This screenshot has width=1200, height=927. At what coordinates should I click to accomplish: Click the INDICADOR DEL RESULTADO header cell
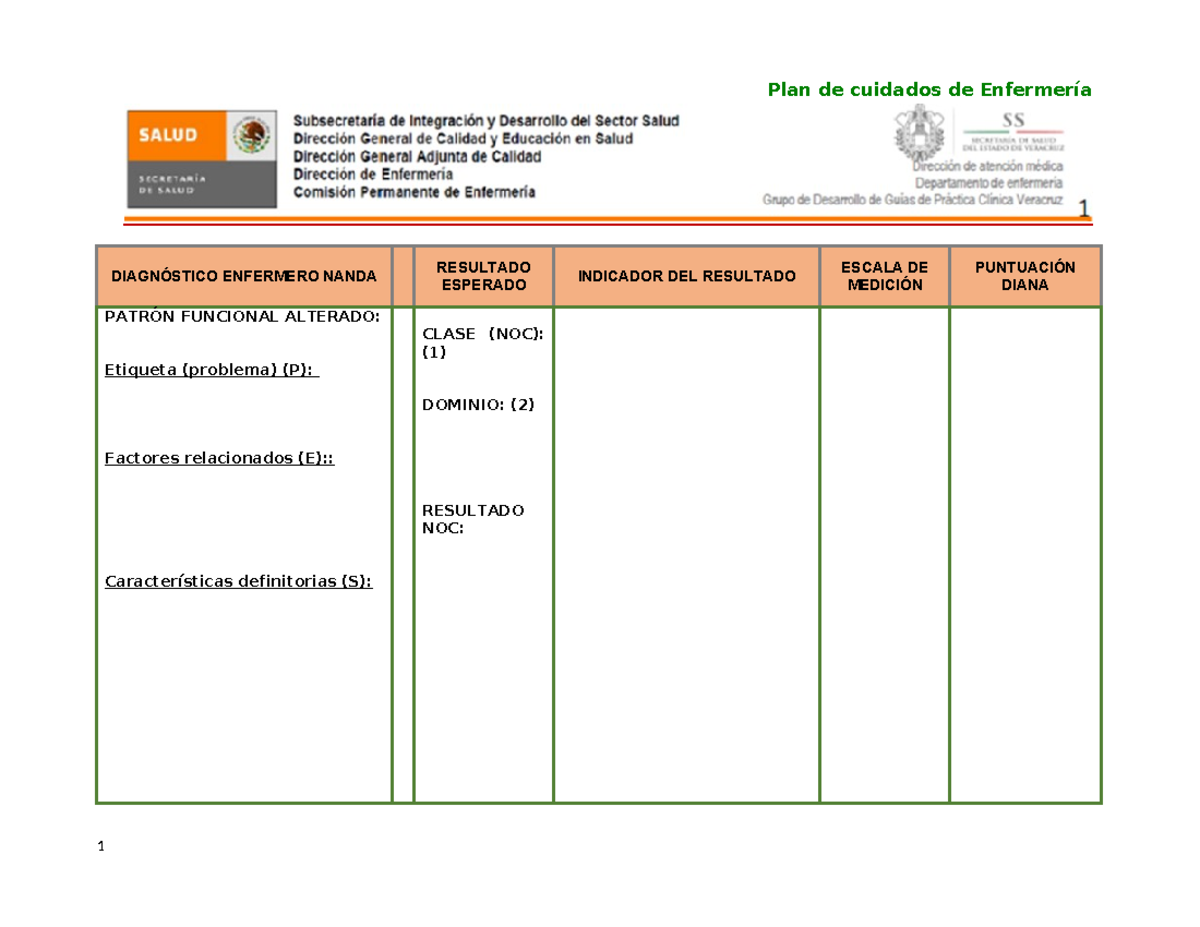coord(686,275)
